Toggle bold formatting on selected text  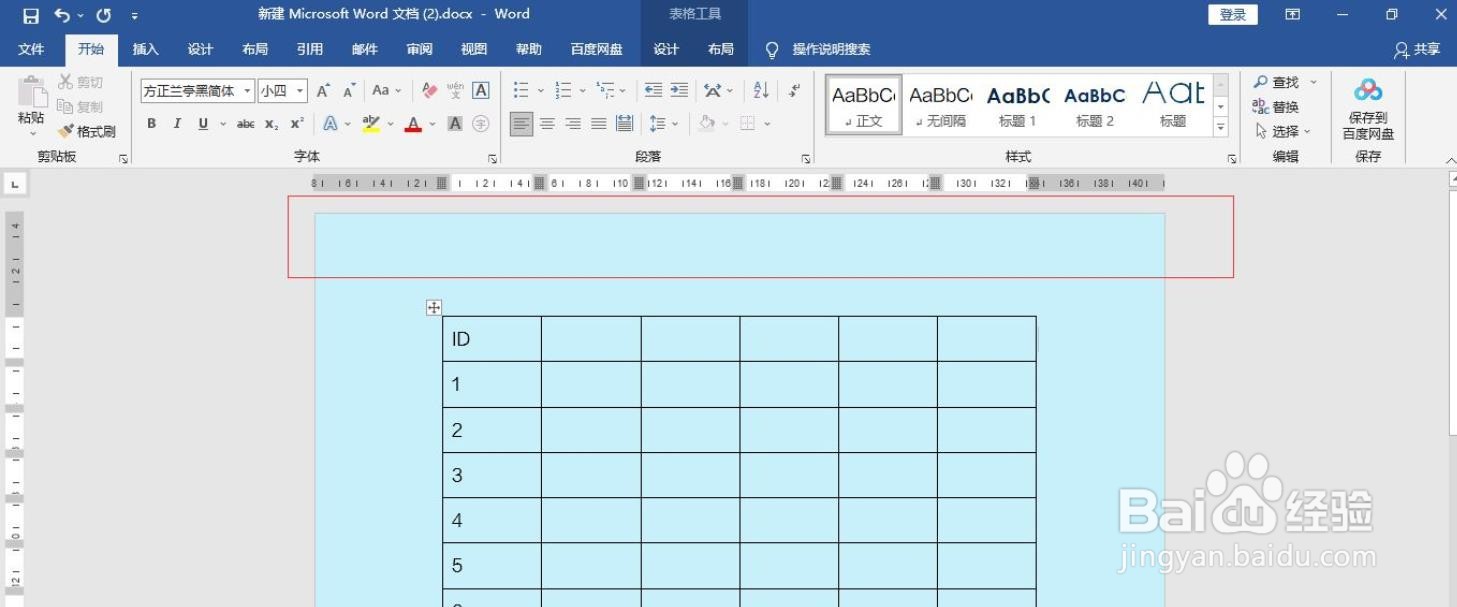pyautogui.click(x=151, y=124)
